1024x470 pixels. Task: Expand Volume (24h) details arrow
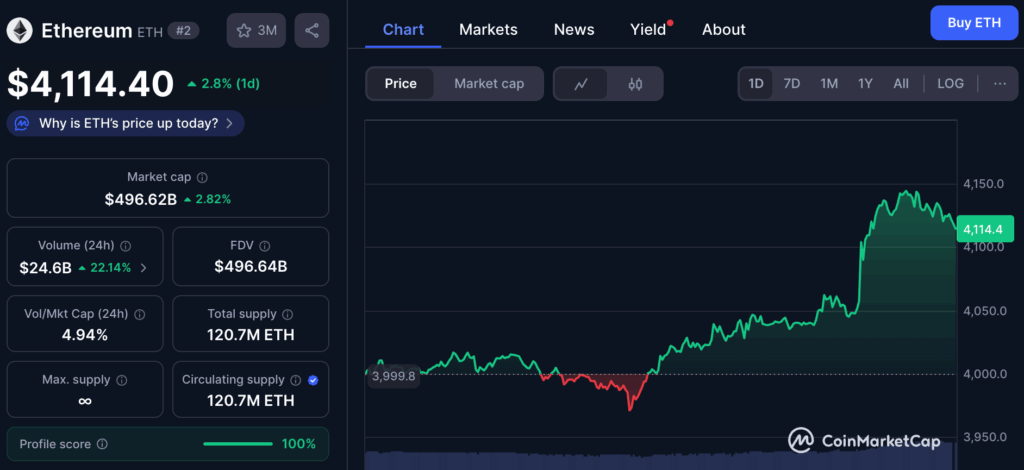[x=143, y=267]
